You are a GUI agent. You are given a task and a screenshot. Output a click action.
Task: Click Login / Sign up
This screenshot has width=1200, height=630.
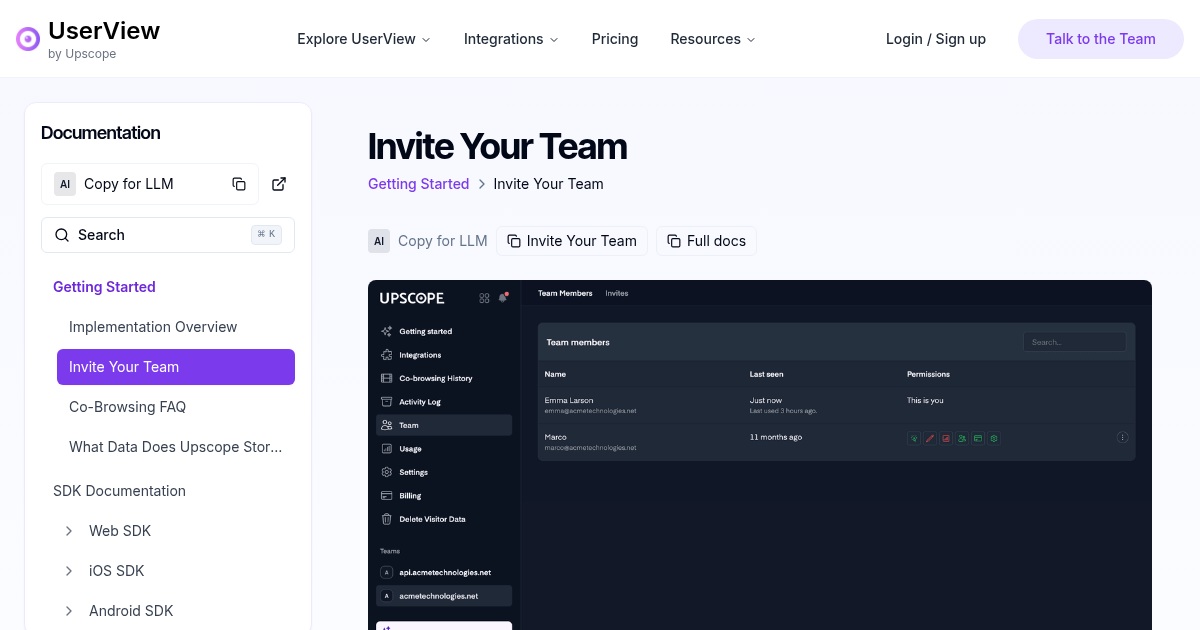click(936, 39)
